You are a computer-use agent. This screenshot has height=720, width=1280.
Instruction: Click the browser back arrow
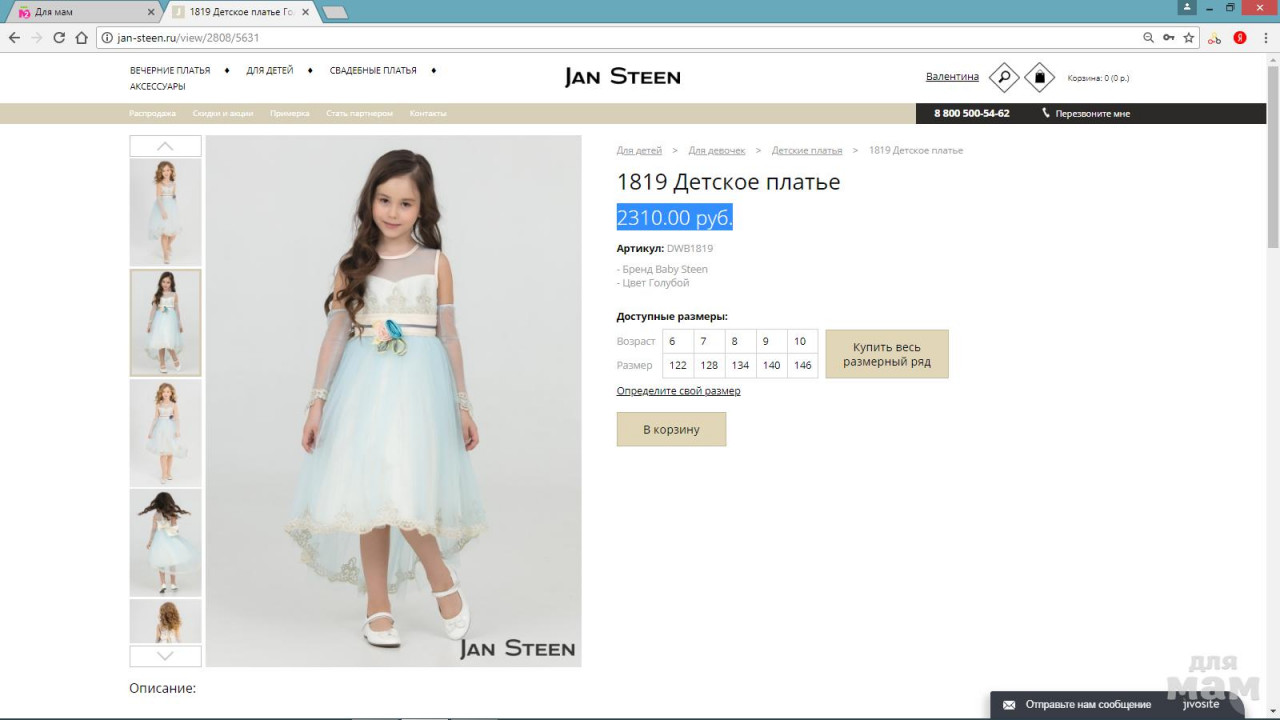tap(14, 38)
